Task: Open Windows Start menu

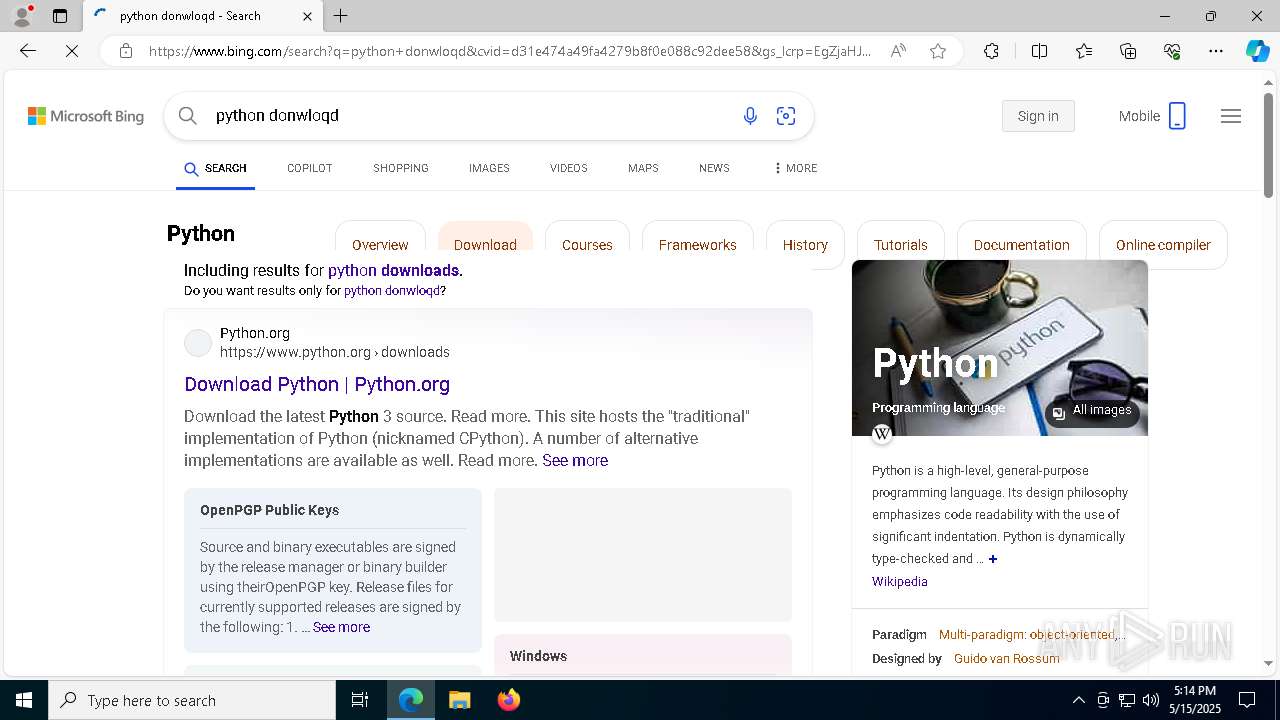Action: (24, 700)
